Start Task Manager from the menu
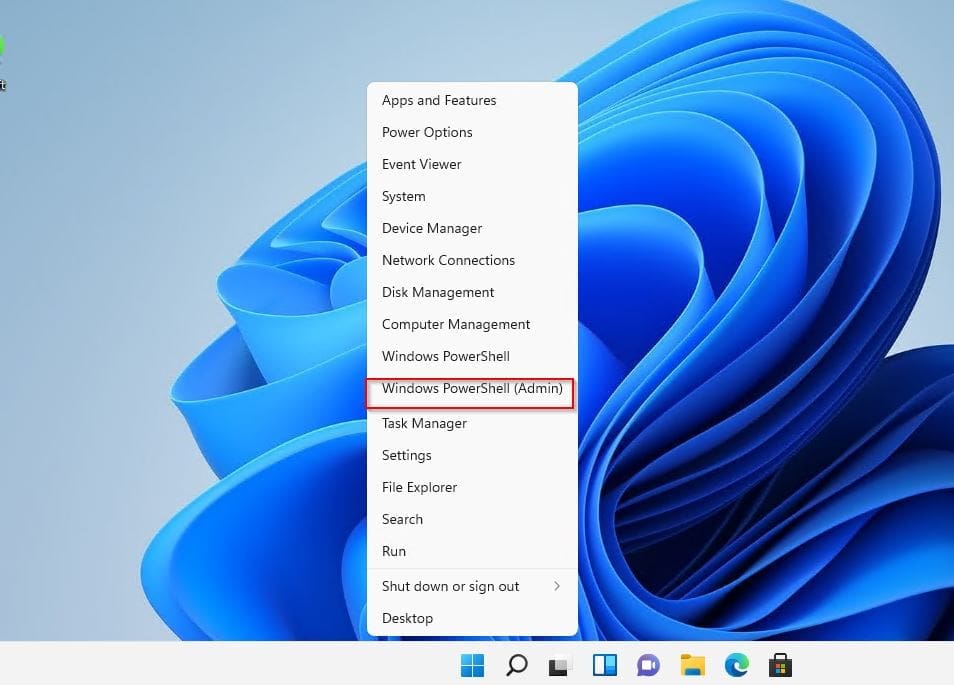The height and width of the screenshot is (685, 954). pos(424,423)
